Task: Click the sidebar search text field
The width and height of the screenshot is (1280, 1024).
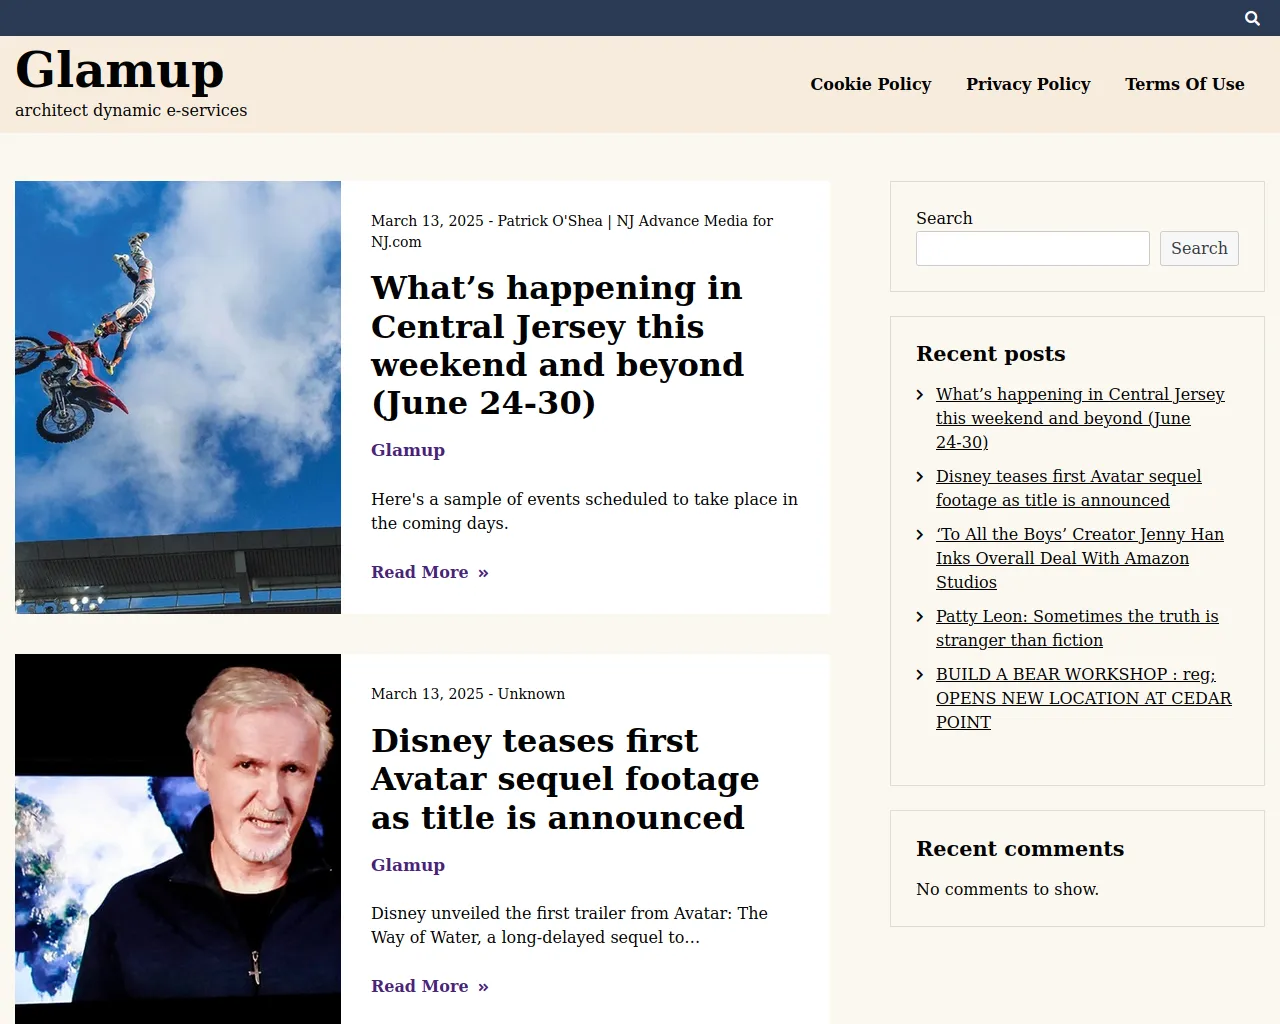Action: click(x=1033, y=248)
